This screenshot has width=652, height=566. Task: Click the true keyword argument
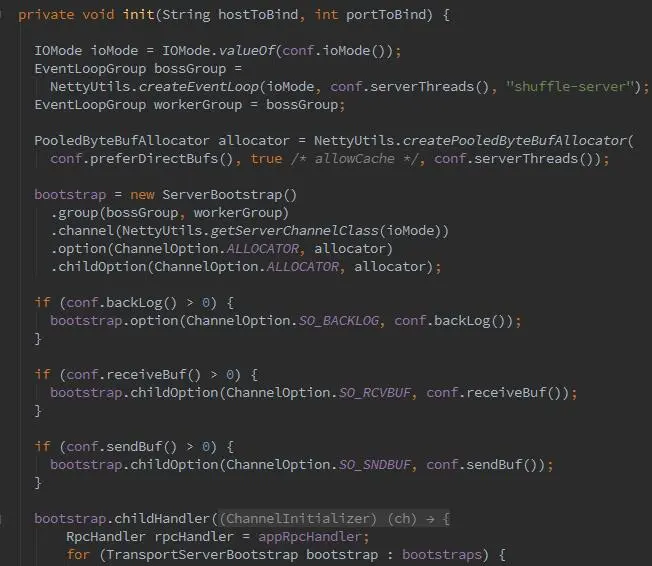coord(266,159)
